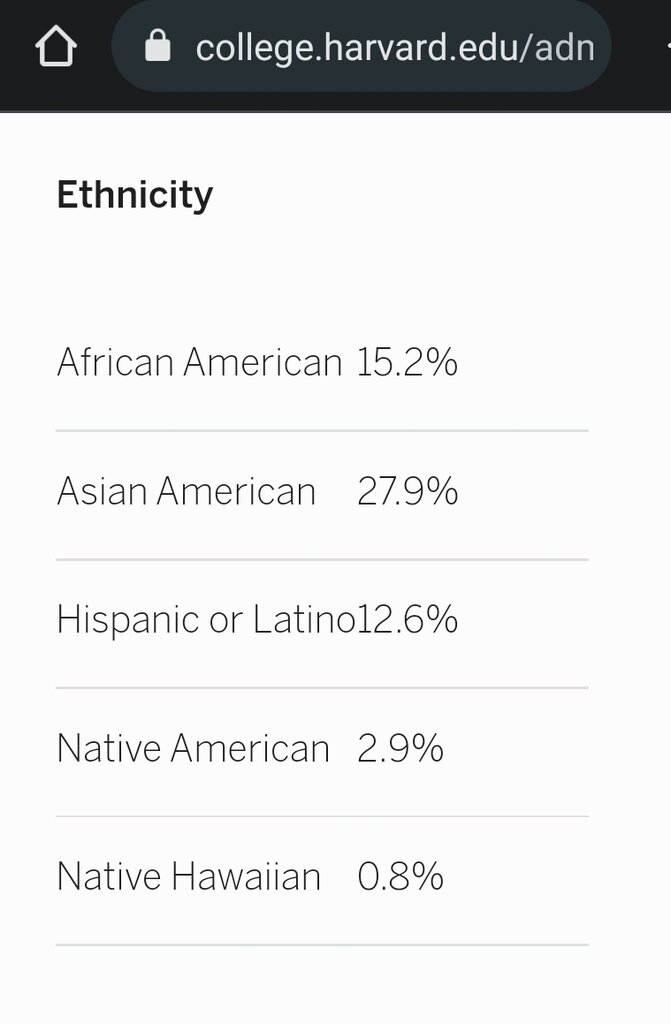Tap the browser Home icon
This screenshot has width=671, height=1024.
click(56, 47)
